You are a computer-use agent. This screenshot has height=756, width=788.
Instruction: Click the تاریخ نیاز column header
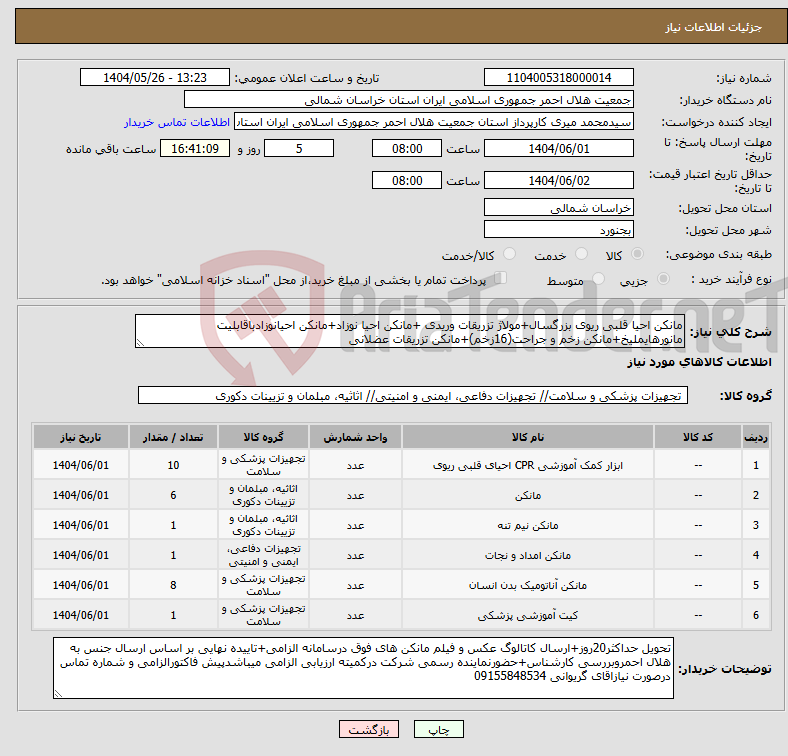click(x=81, y=437)
